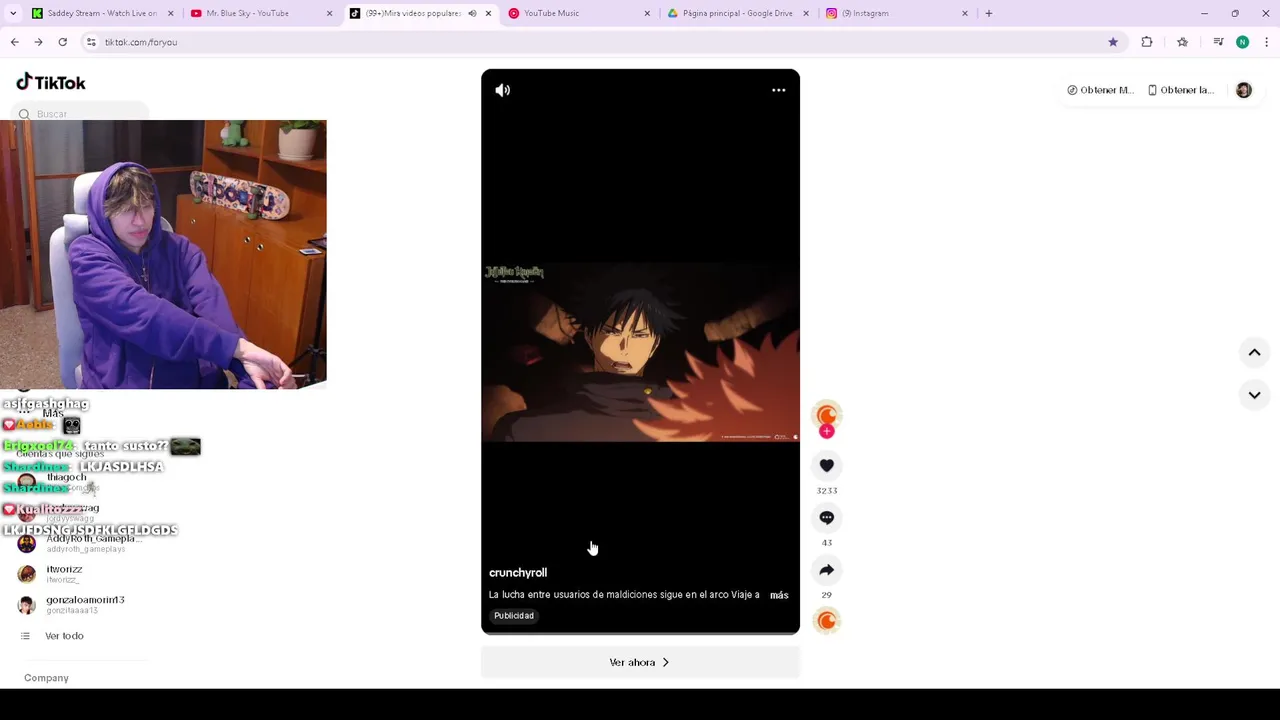Expand caption with más link
This screenshot has width=1280, height=720.
point(779,595)
